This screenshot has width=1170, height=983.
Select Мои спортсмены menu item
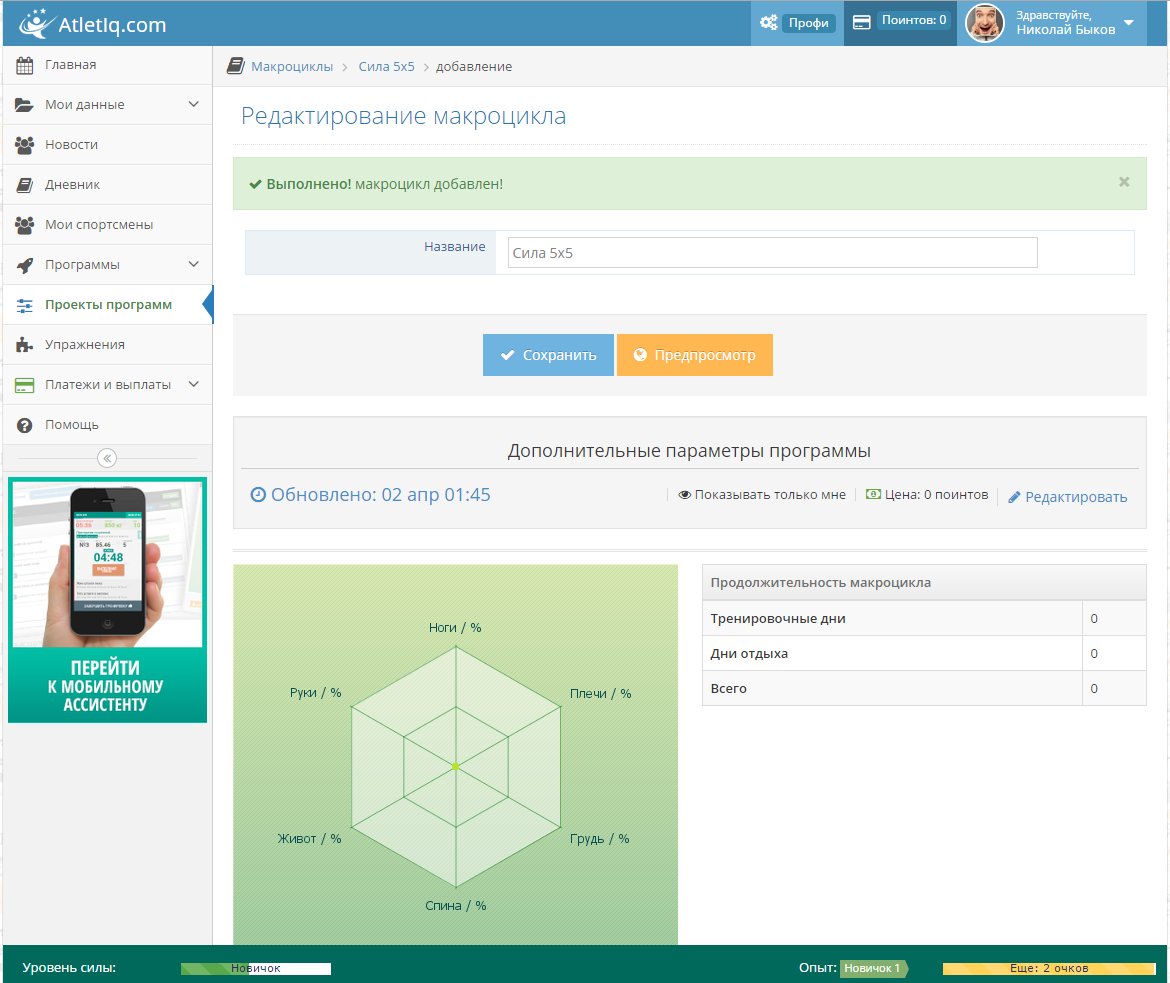tap(107, 225)
